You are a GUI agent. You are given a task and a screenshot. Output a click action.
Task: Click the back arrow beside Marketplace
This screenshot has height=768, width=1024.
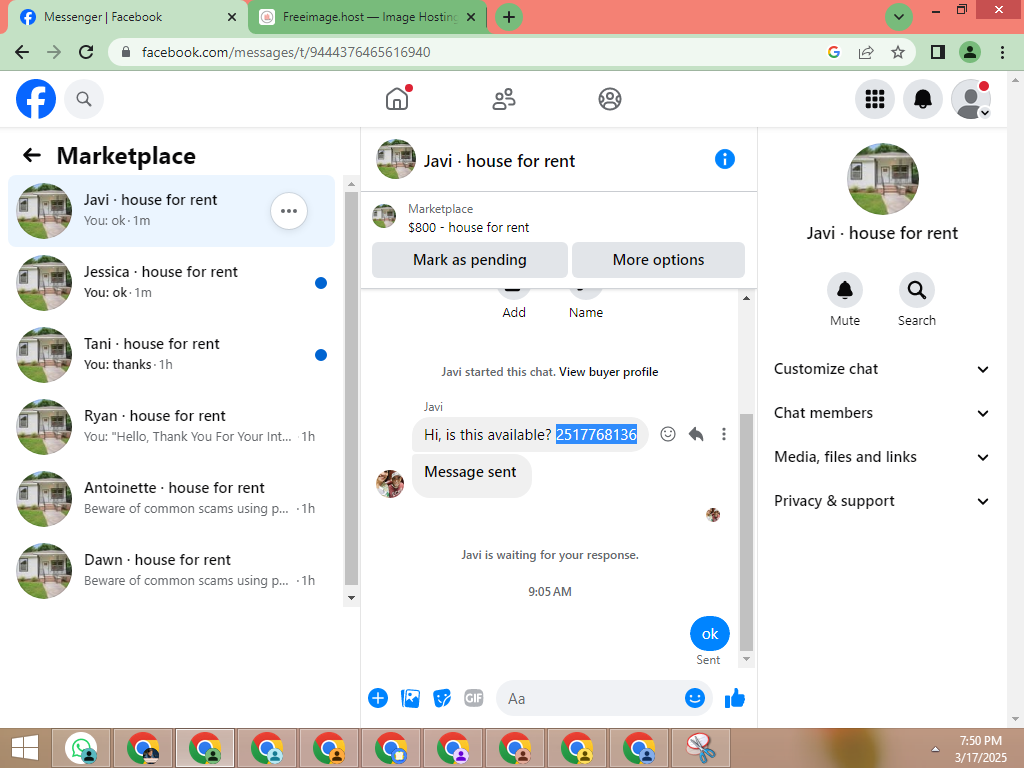pos(31,155)
